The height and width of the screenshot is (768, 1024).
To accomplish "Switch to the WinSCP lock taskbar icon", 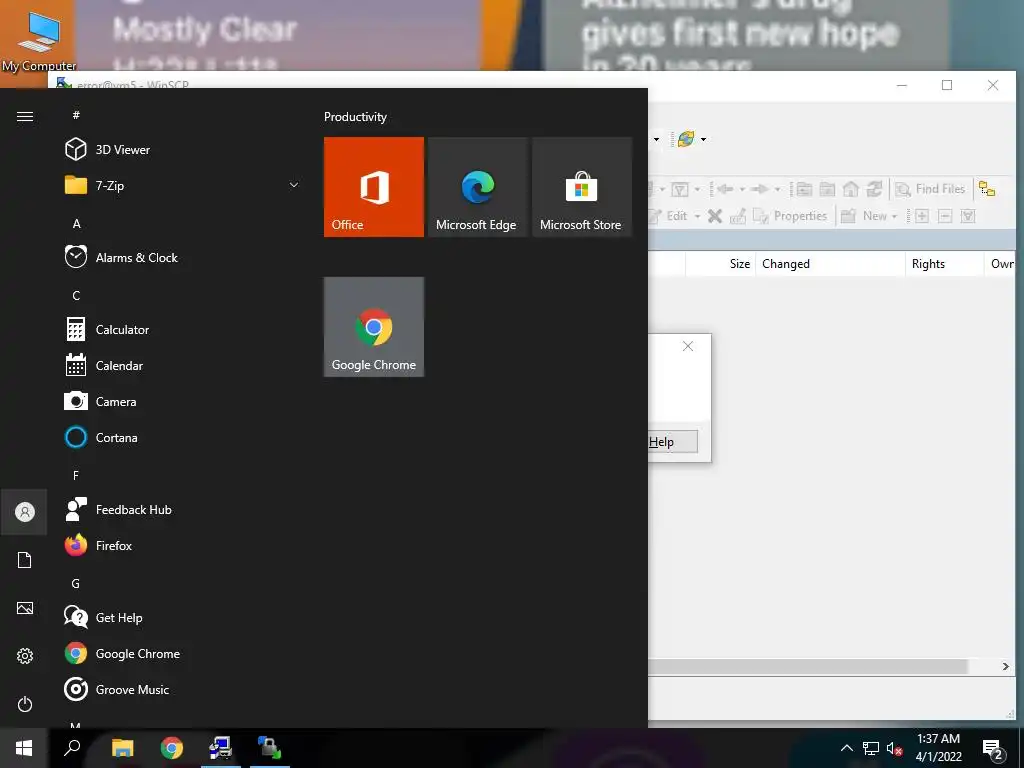I will 269,748.
